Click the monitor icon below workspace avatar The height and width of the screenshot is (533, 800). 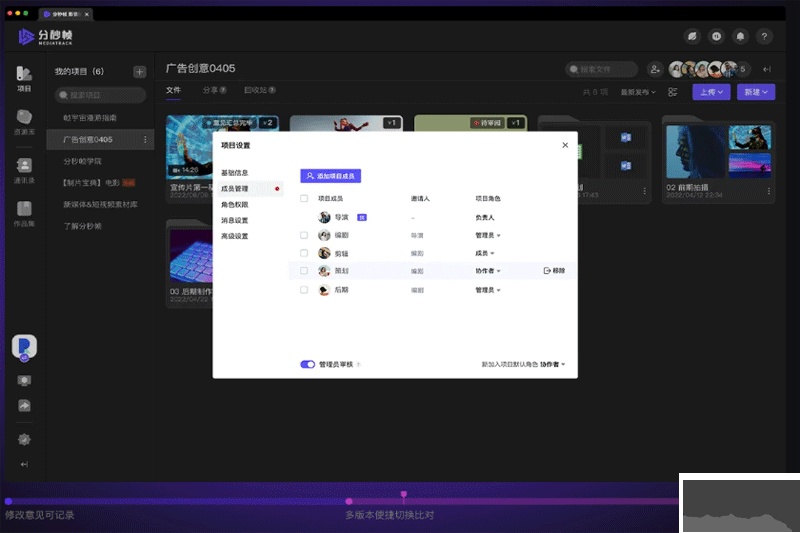click(24, 380)
